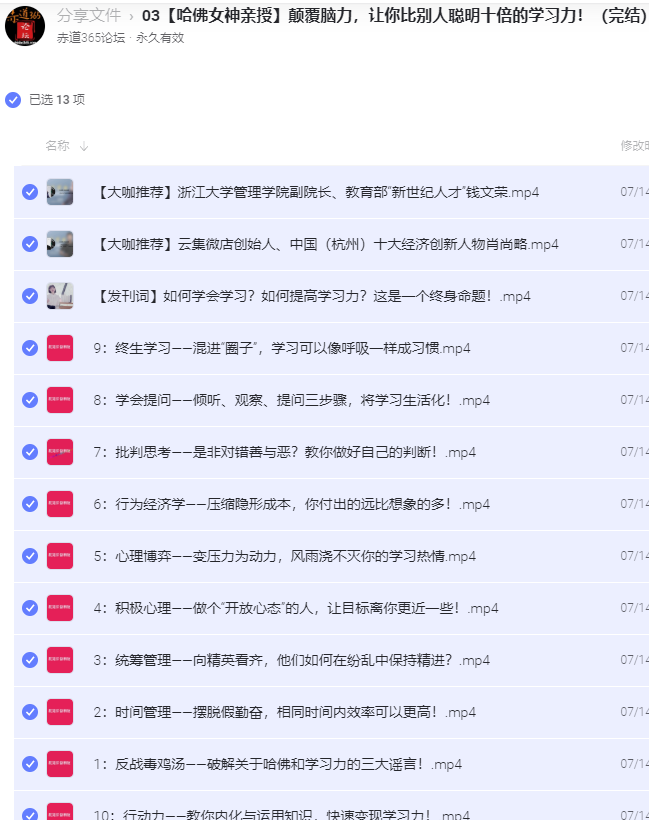The width and height of the screenshot is (649, 820).
Task: Open 9：终生学习——混进"圈子" video
Action: point(282,348)
